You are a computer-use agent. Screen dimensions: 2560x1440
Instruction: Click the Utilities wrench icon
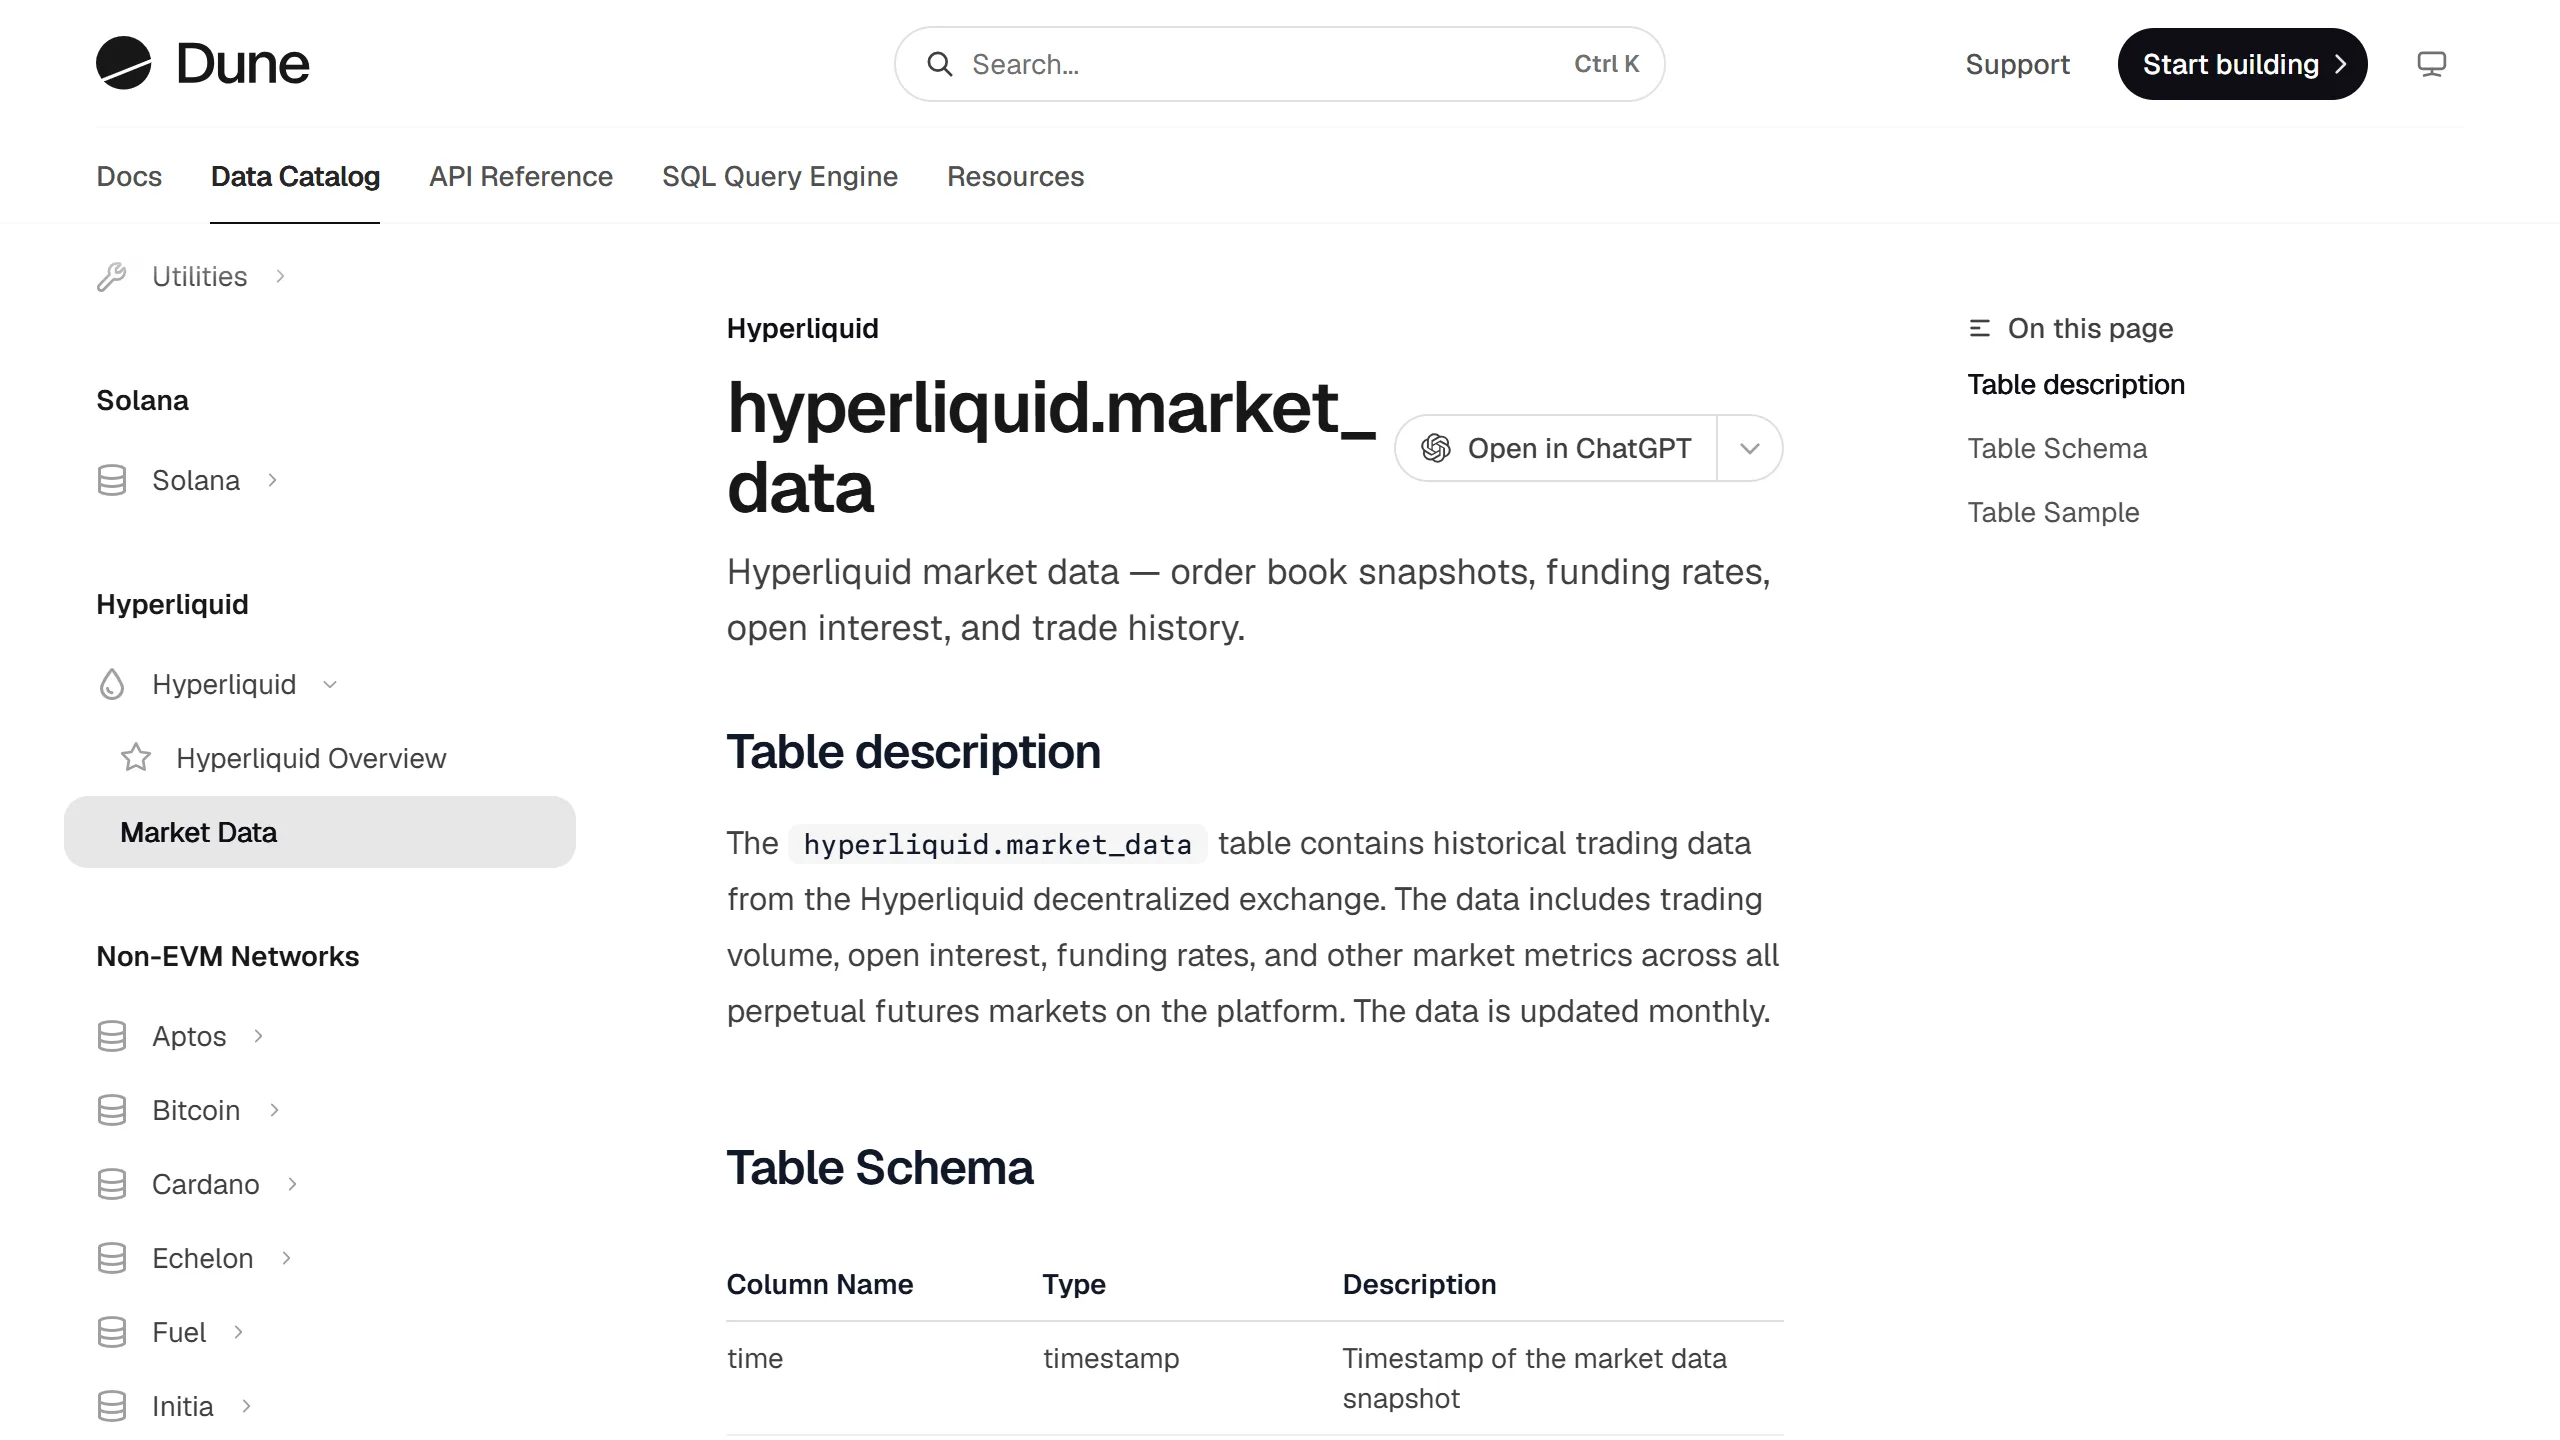112,277
